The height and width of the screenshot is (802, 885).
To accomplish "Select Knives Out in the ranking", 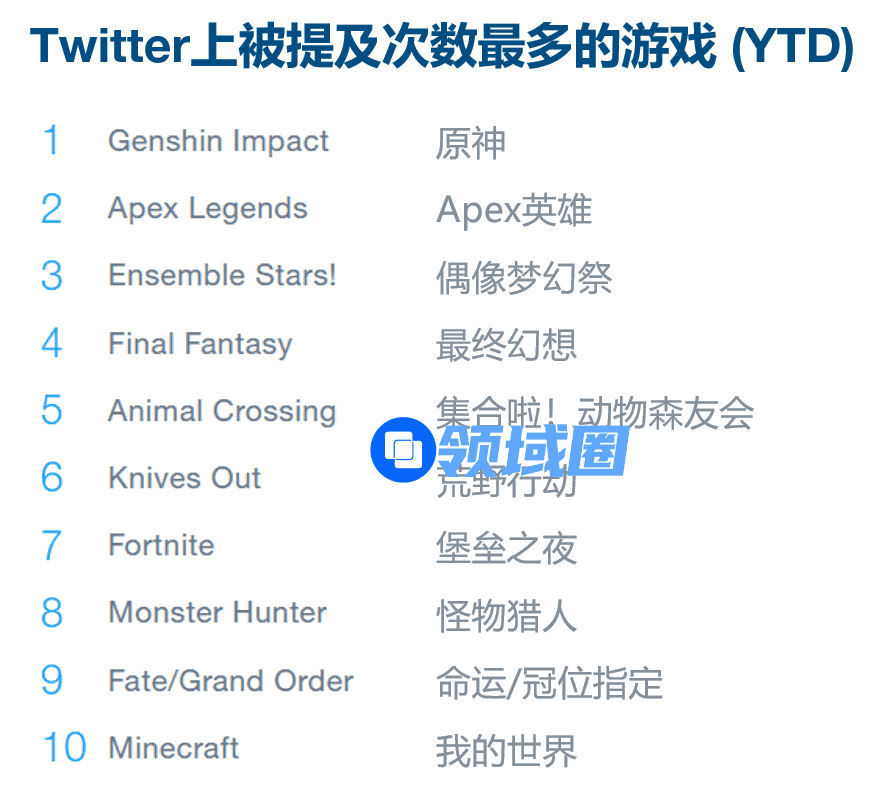I will pyautogui.click(x=185, y=478).
